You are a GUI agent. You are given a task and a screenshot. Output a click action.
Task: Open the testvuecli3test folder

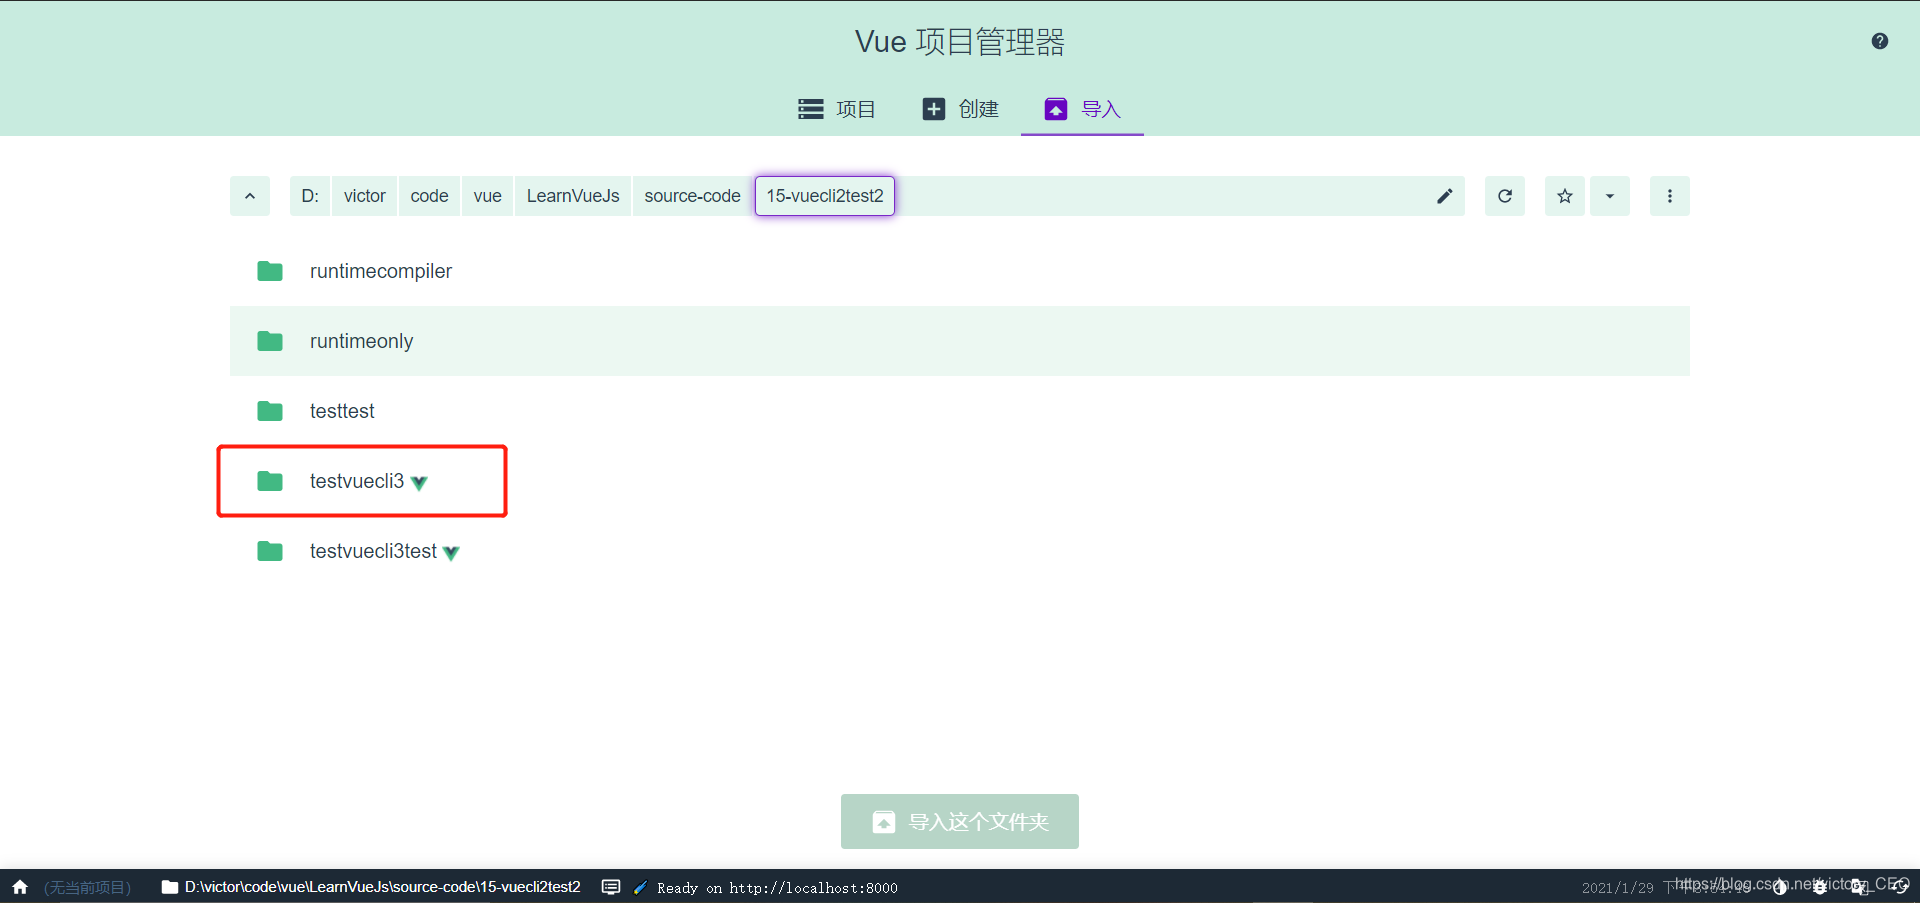click(x=960, y=551)
